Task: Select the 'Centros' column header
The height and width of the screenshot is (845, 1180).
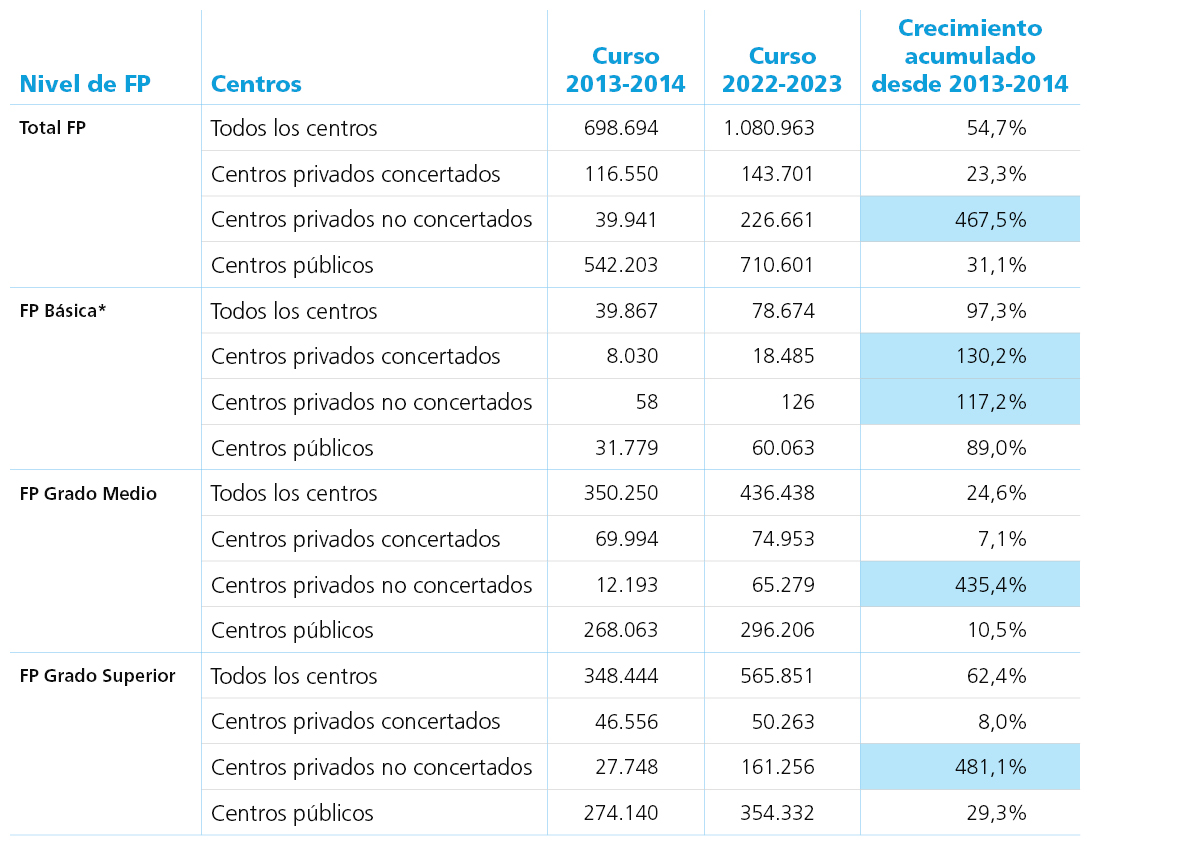Action: pyautogui.click(x=256, y=84)
